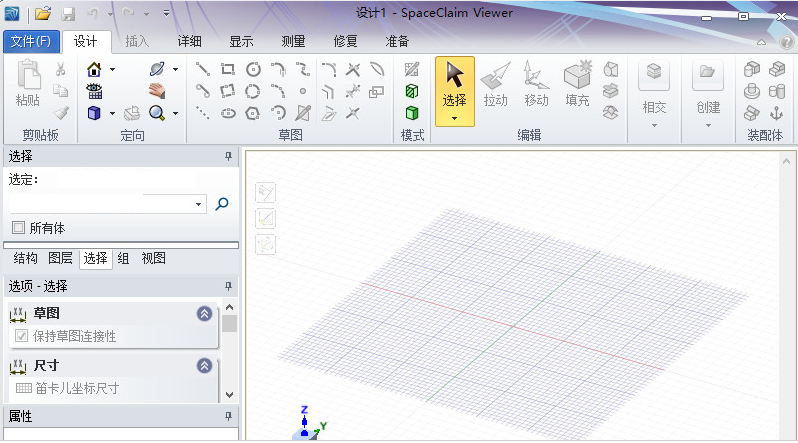Select the blue cube view icon
This screenshot has width=798, height=443.
point(94,113)
